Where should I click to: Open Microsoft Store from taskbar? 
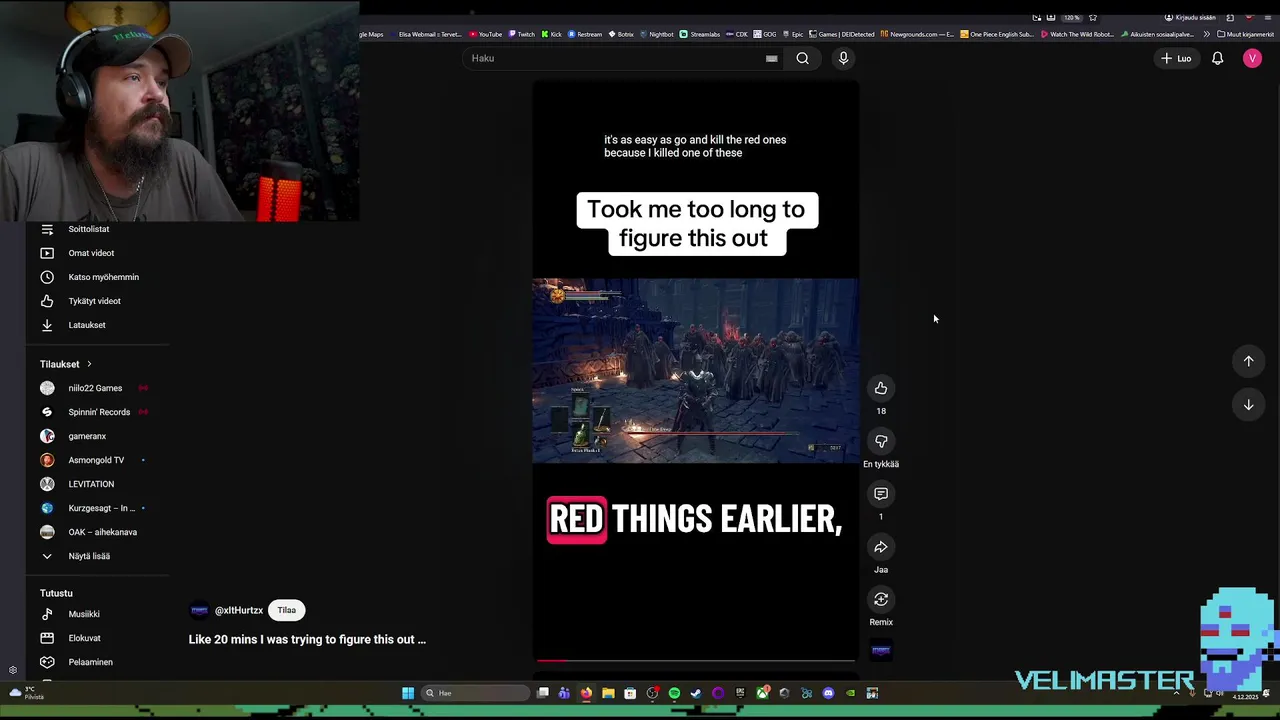[x=630, y=693]
